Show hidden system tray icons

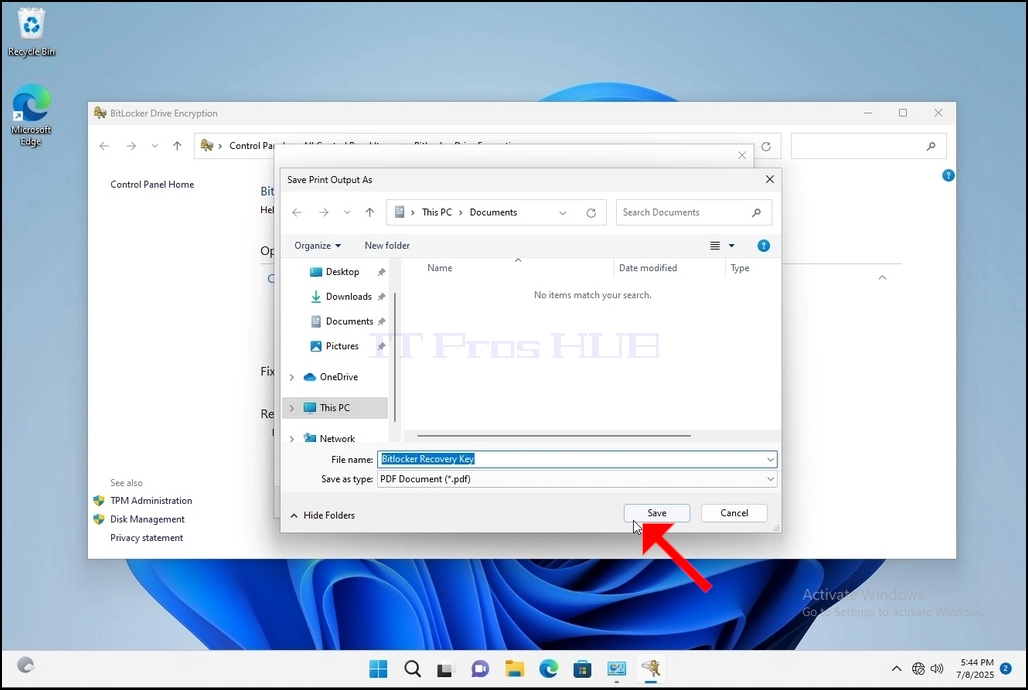[x=896, y=669]
